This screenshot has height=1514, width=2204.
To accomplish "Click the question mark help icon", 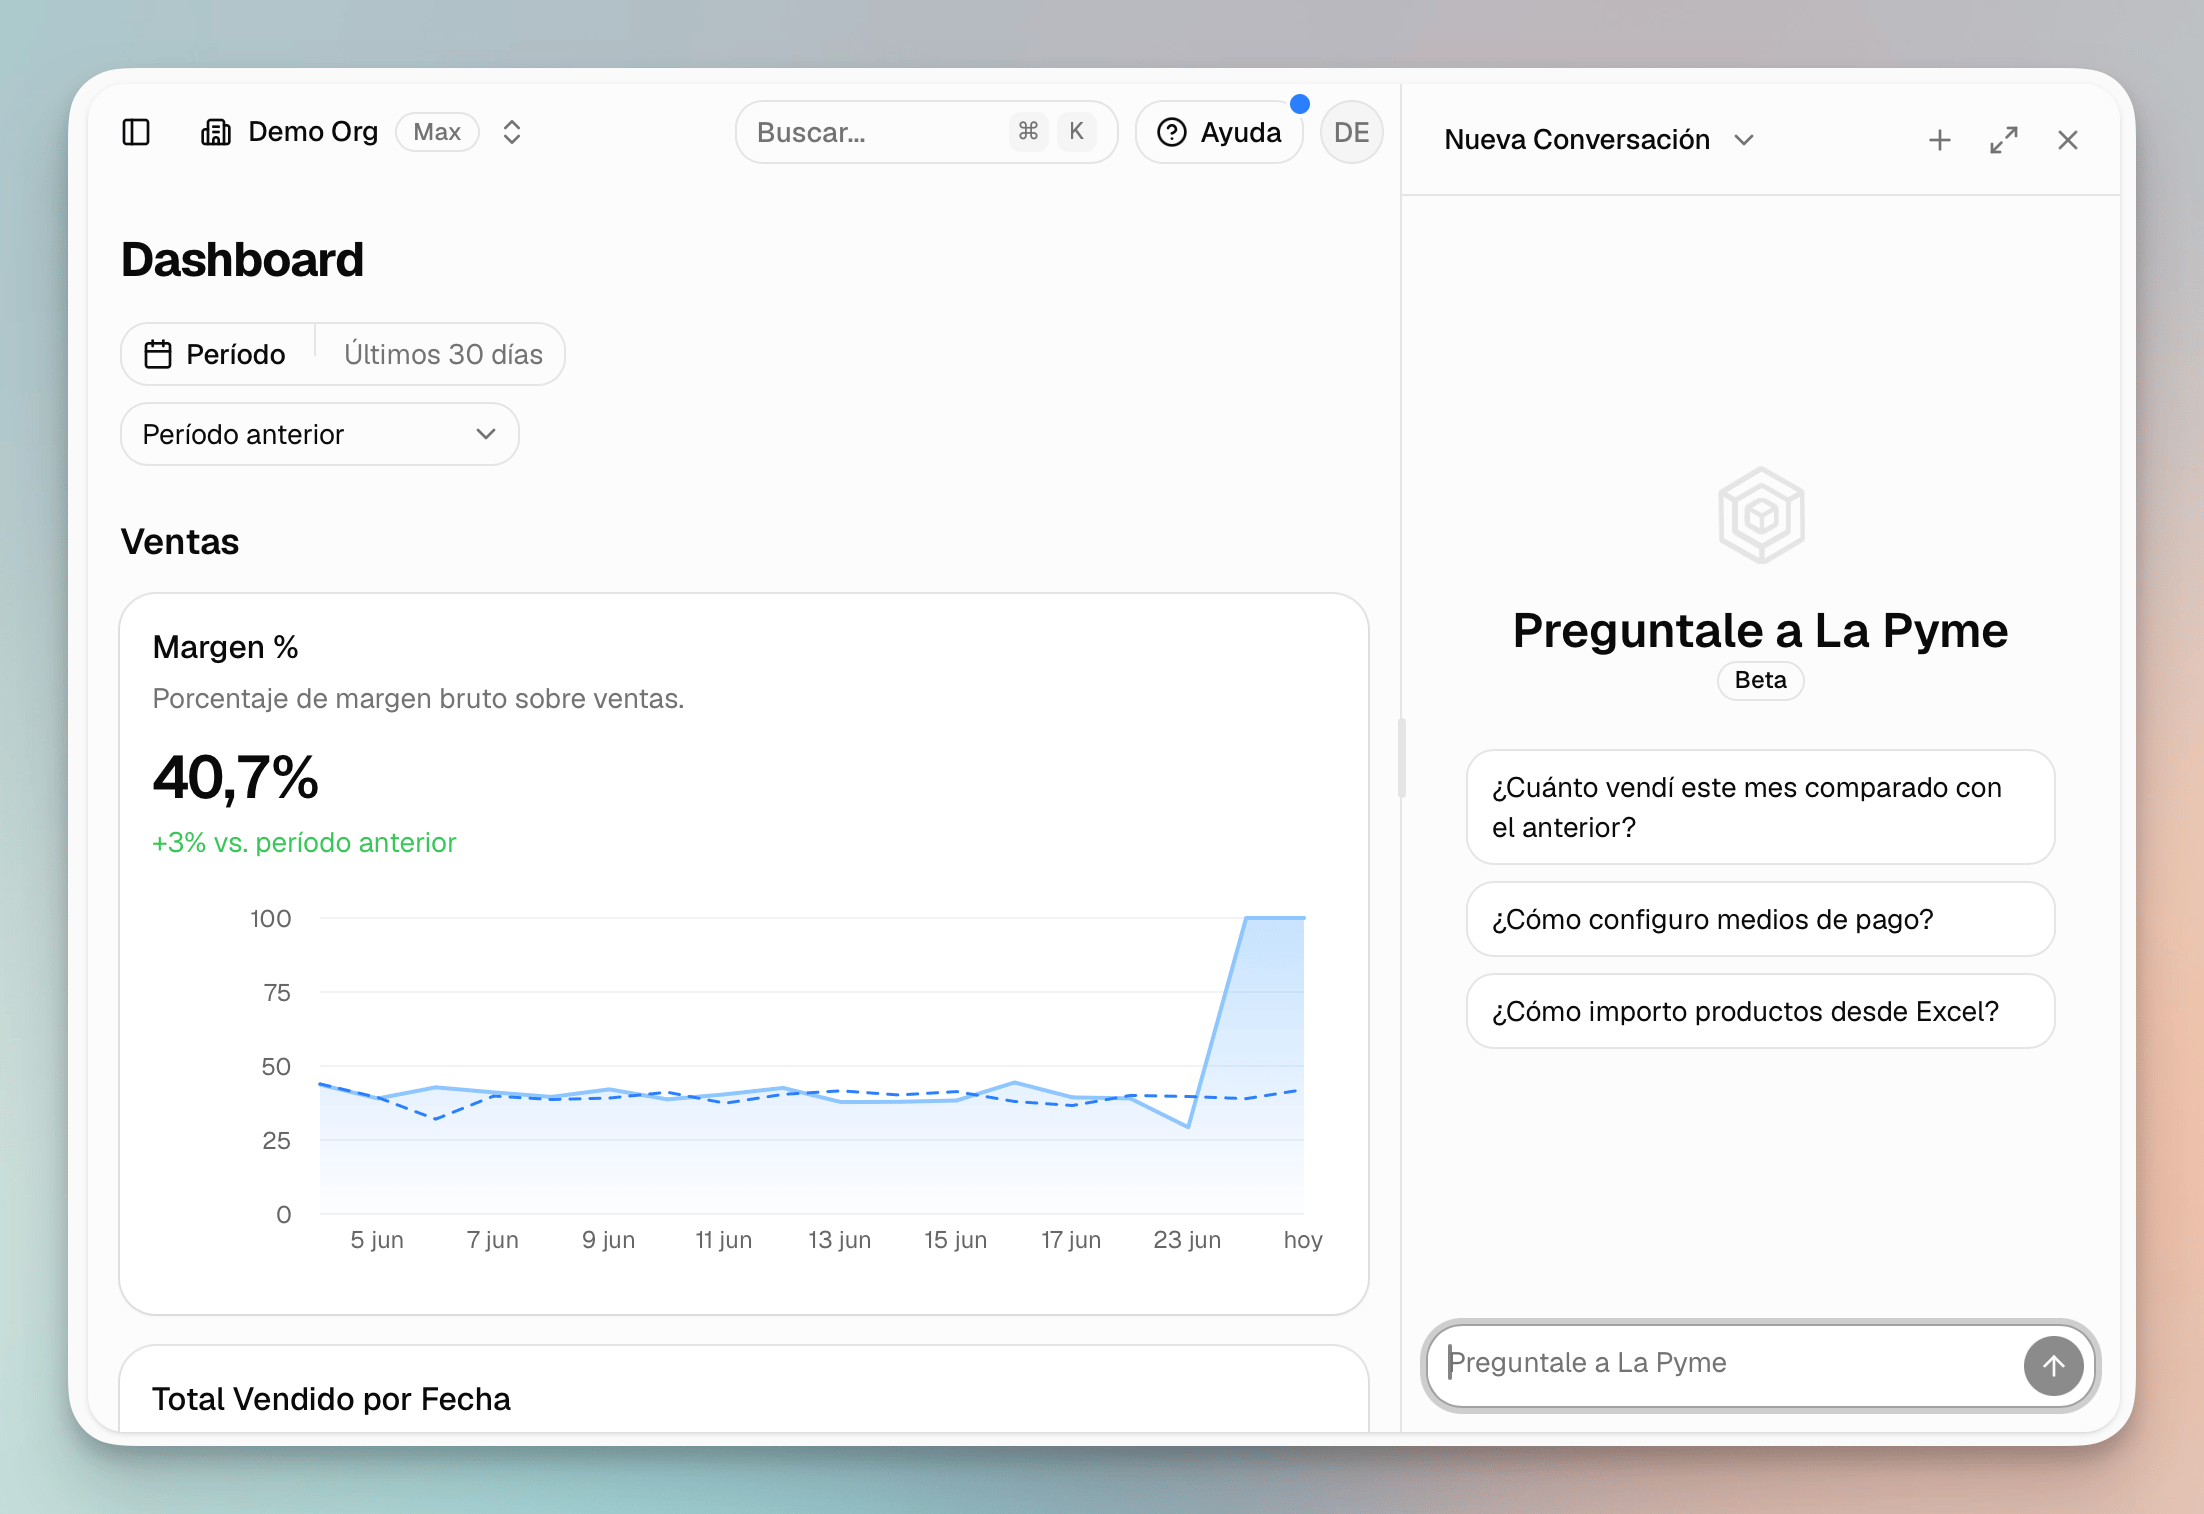I will click(1171, 132).
